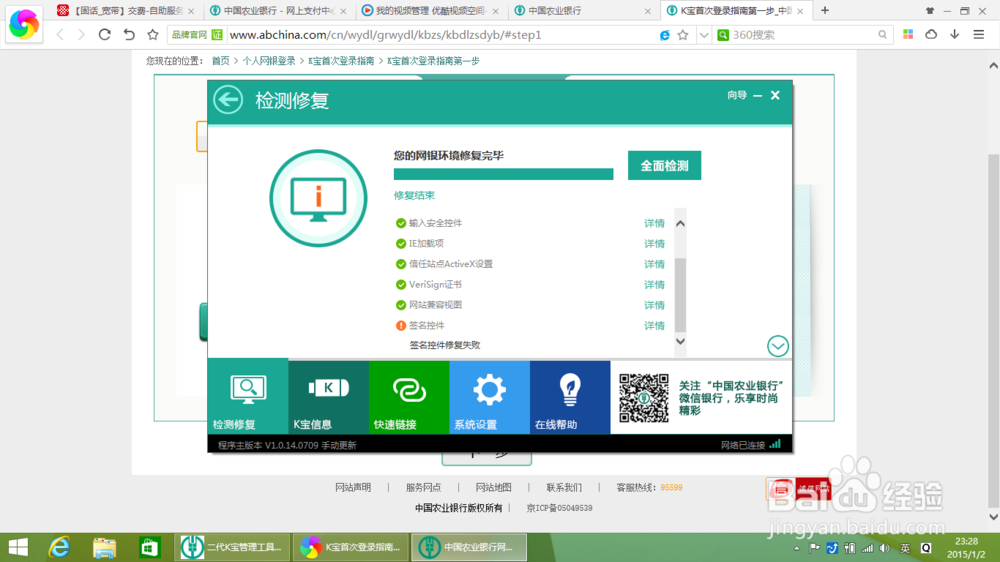Click the 向导 link in dialog header
The image size is (1000, 562).
(x=737, y=95)
